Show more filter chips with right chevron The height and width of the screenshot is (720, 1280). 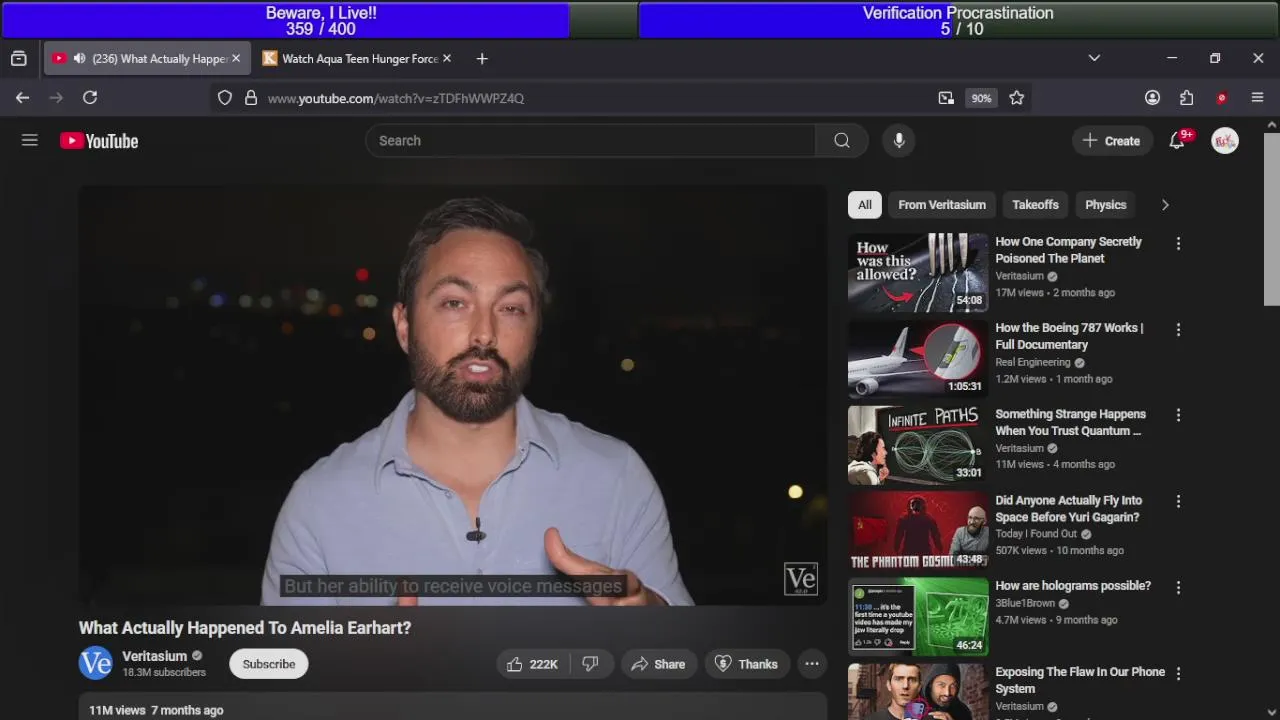(1165, 205)
